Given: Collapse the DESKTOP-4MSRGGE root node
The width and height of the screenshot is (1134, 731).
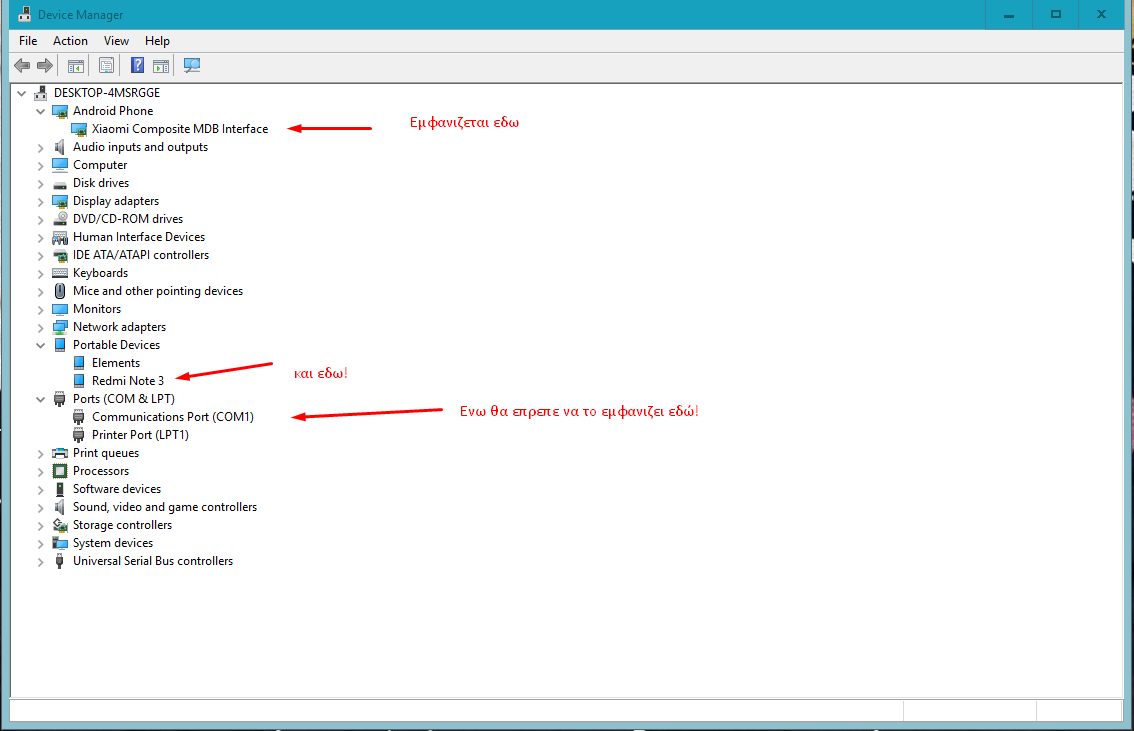Looking at the screenshot, I should pos(22,93).
